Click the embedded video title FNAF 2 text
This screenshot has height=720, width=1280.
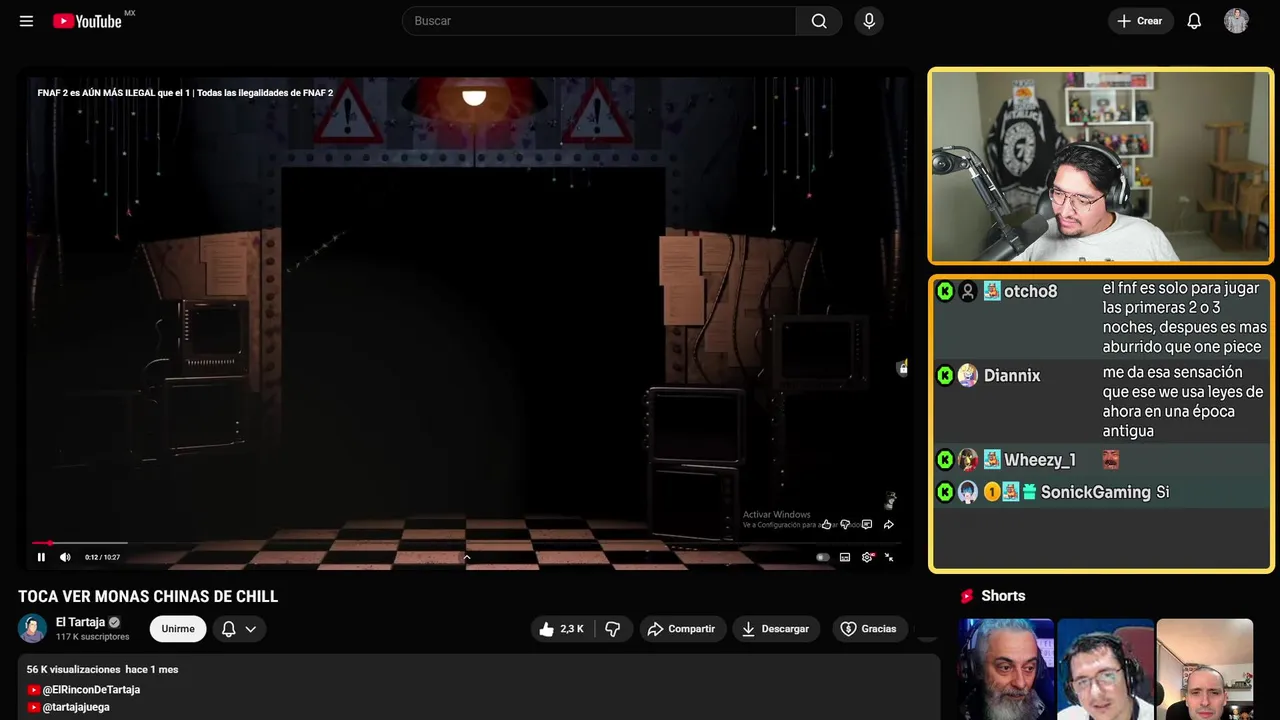(185, 93)
